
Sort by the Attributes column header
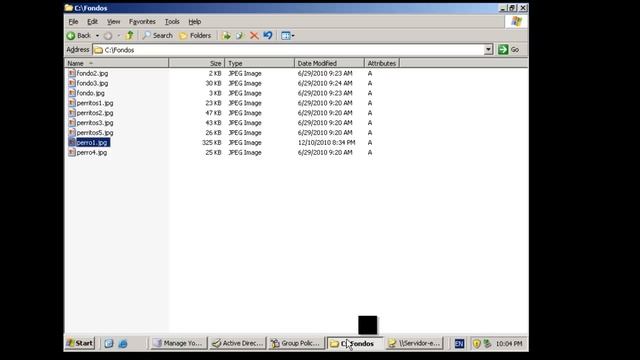(382, 63)
